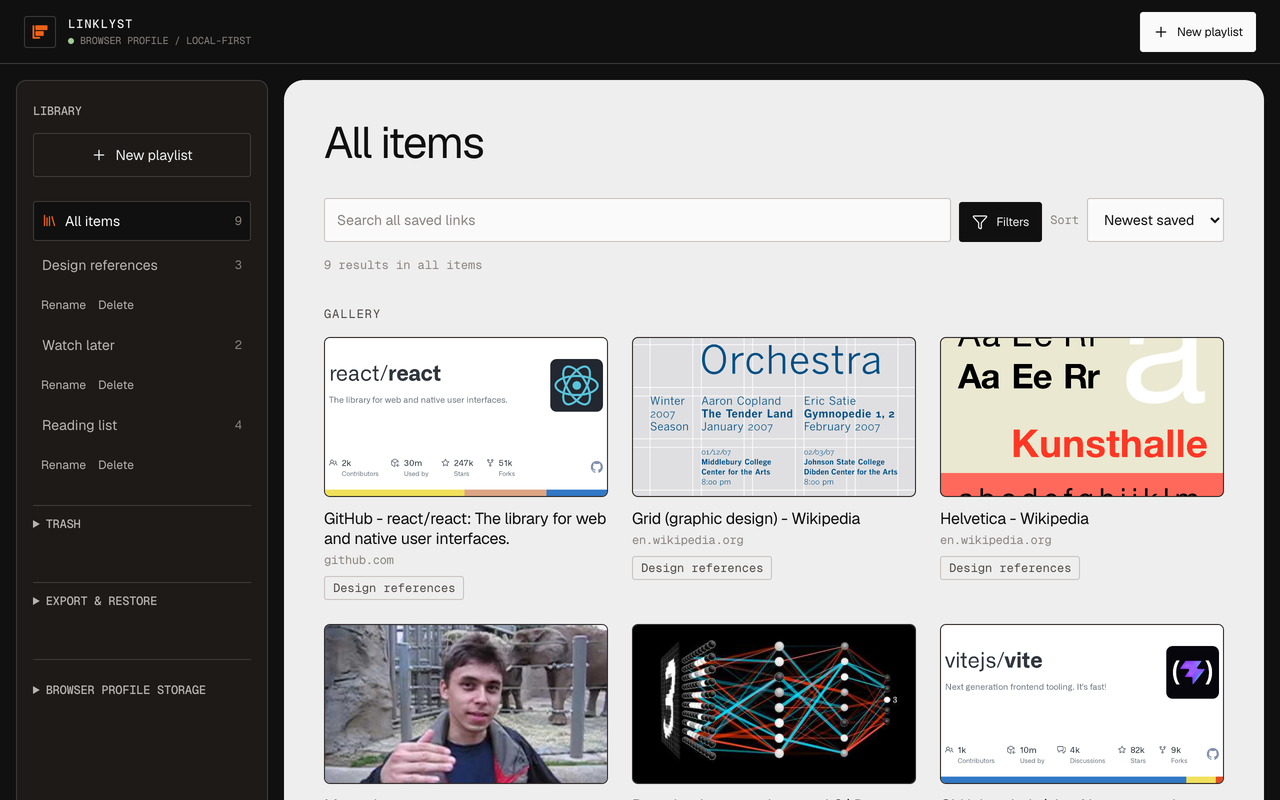1280x800 pixels.
Task: Expand the Browser Profile Storage section
Action: click(142, 690)
